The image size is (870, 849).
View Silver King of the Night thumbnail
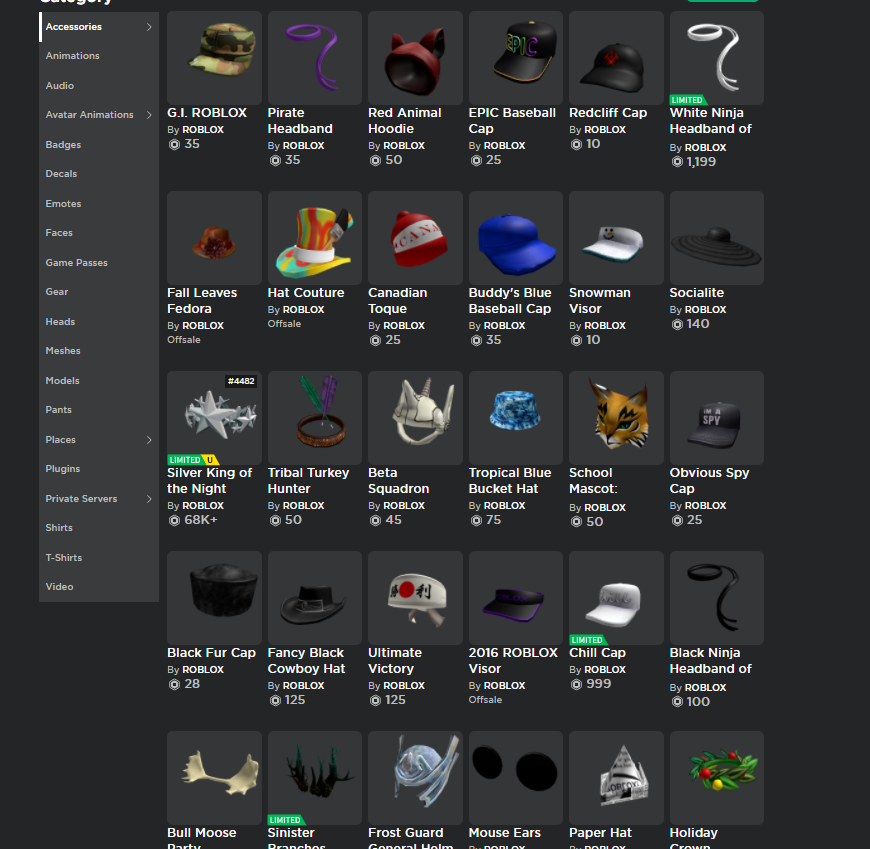point(214,418)
